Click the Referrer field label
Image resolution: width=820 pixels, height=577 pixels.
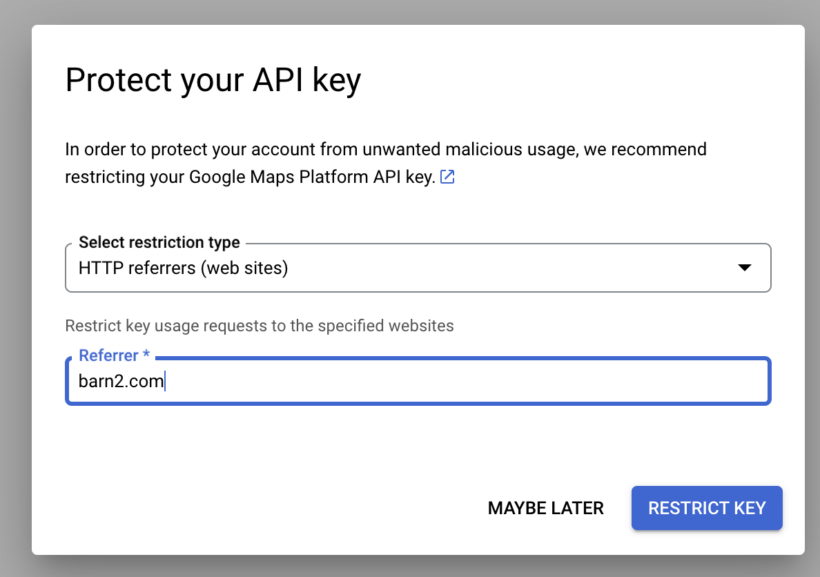(108, 355)
